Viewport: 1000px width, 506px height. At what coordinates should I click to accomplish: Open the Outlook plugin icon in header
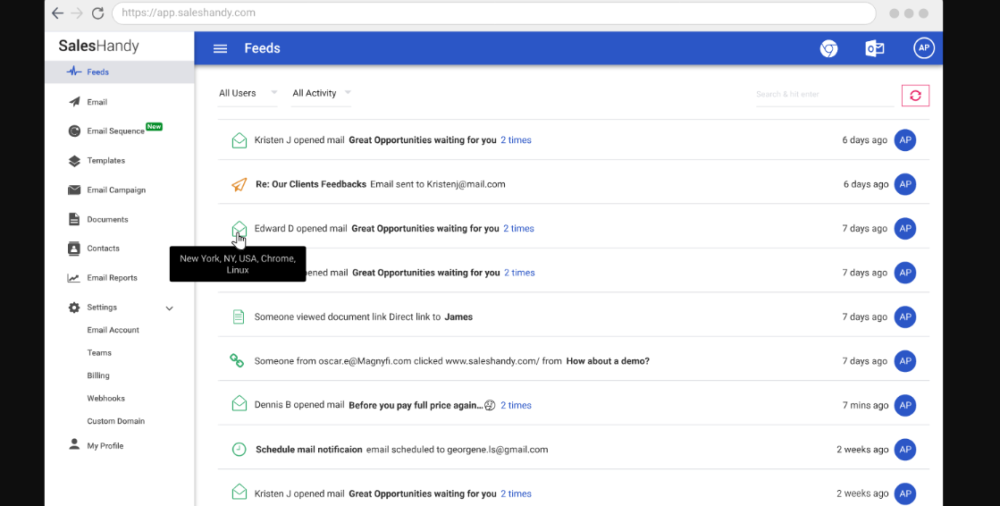(x=874, y=49)
